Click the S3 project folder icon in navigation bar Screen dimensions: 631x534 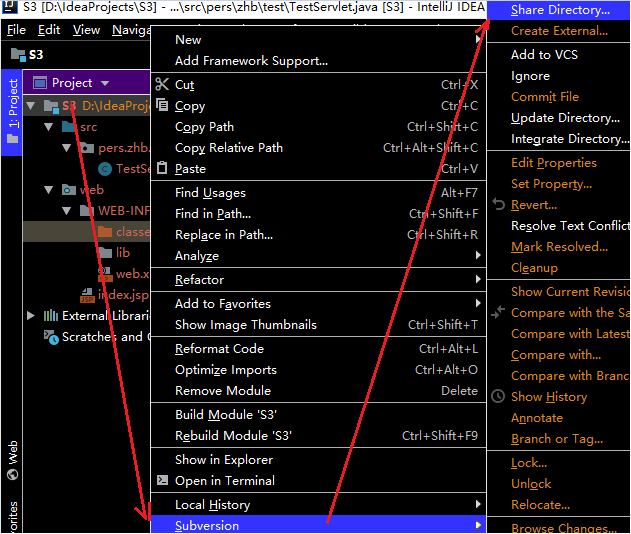tap(18, 54)
